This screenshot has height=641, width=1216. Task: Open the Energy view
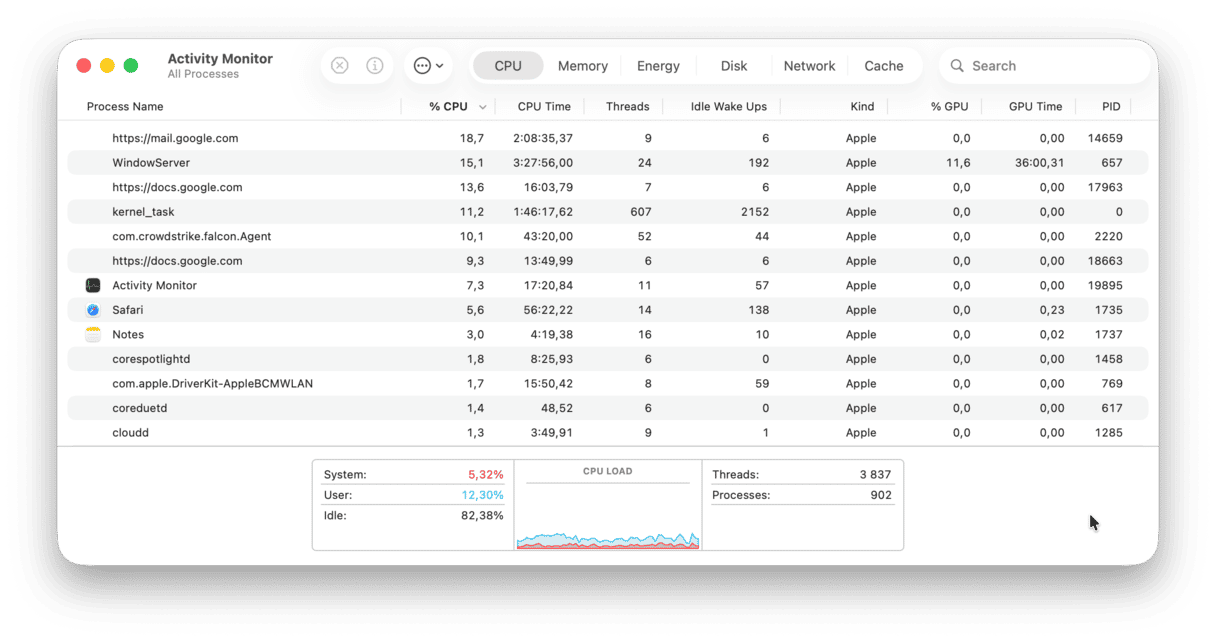click(x=658, y=65)
